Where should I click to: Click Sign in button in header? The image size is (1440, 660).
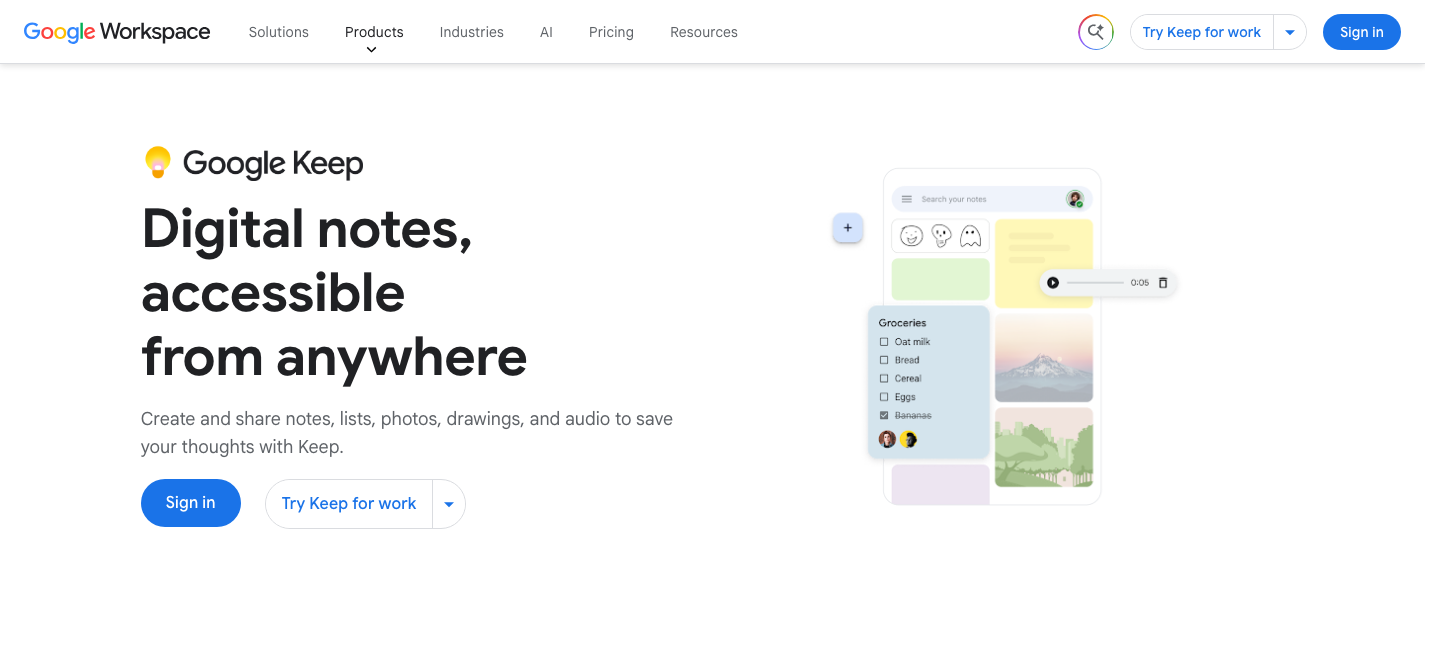1362,32
